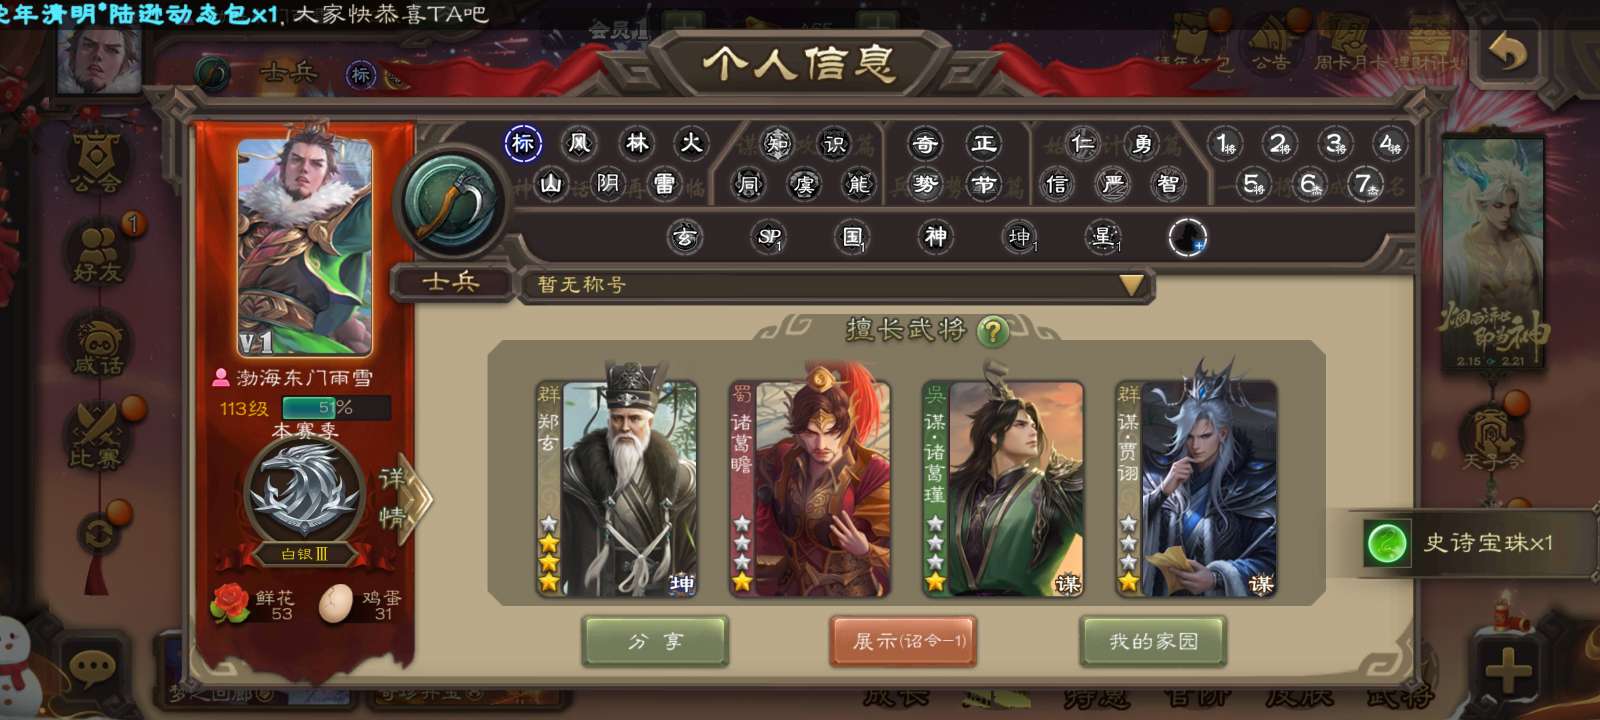The height and width of the screenshot is (720, 1600).
Task: Click the back arrow return icon
Action: point(1507,50)
